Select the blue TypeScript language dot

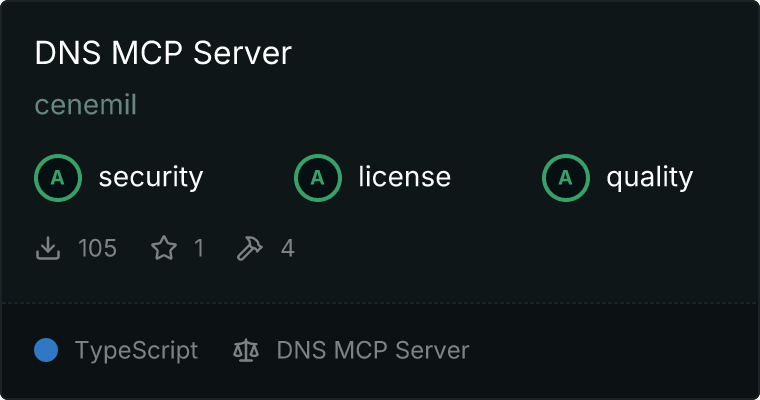pyautogui.click(x=46, y=351)
